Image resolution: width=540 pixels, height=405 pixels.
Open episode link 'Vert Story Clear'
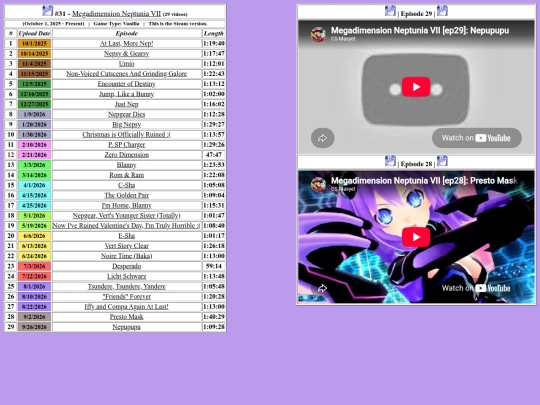[126, 246]
